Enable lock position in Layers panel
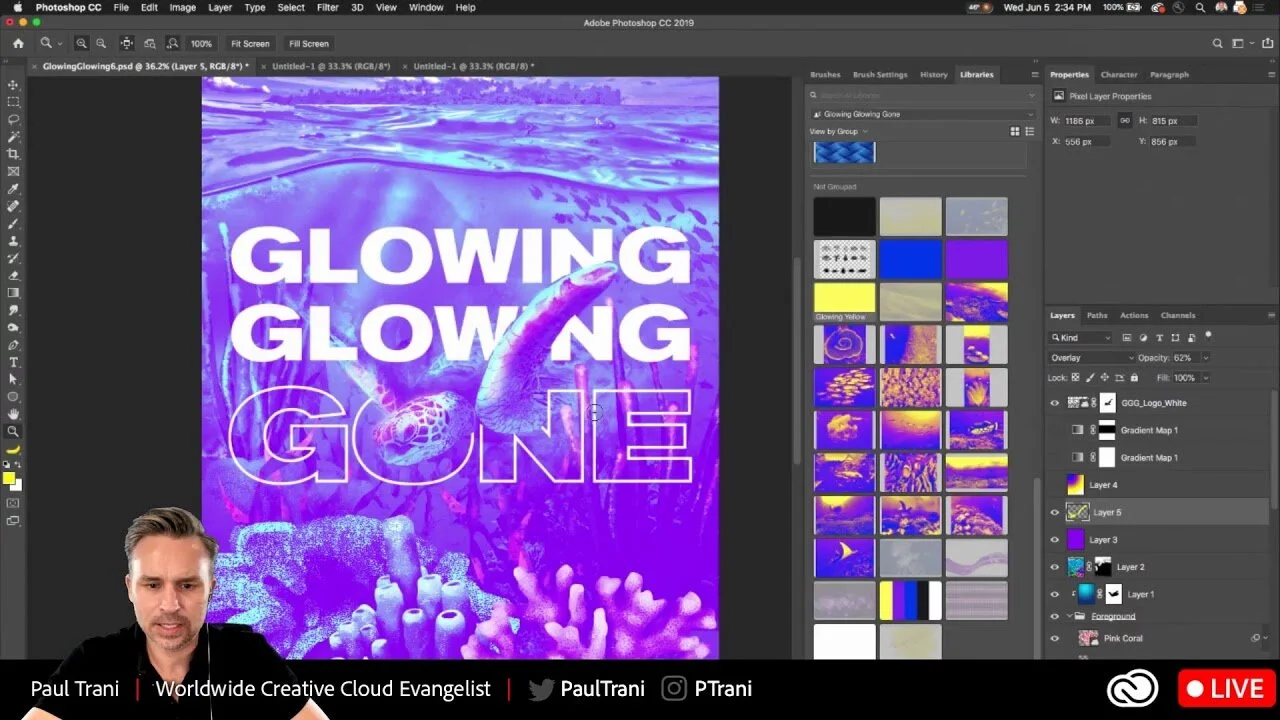This screenshot has width=1280, height=720. pyautogui.click(x=1105, y=377)
